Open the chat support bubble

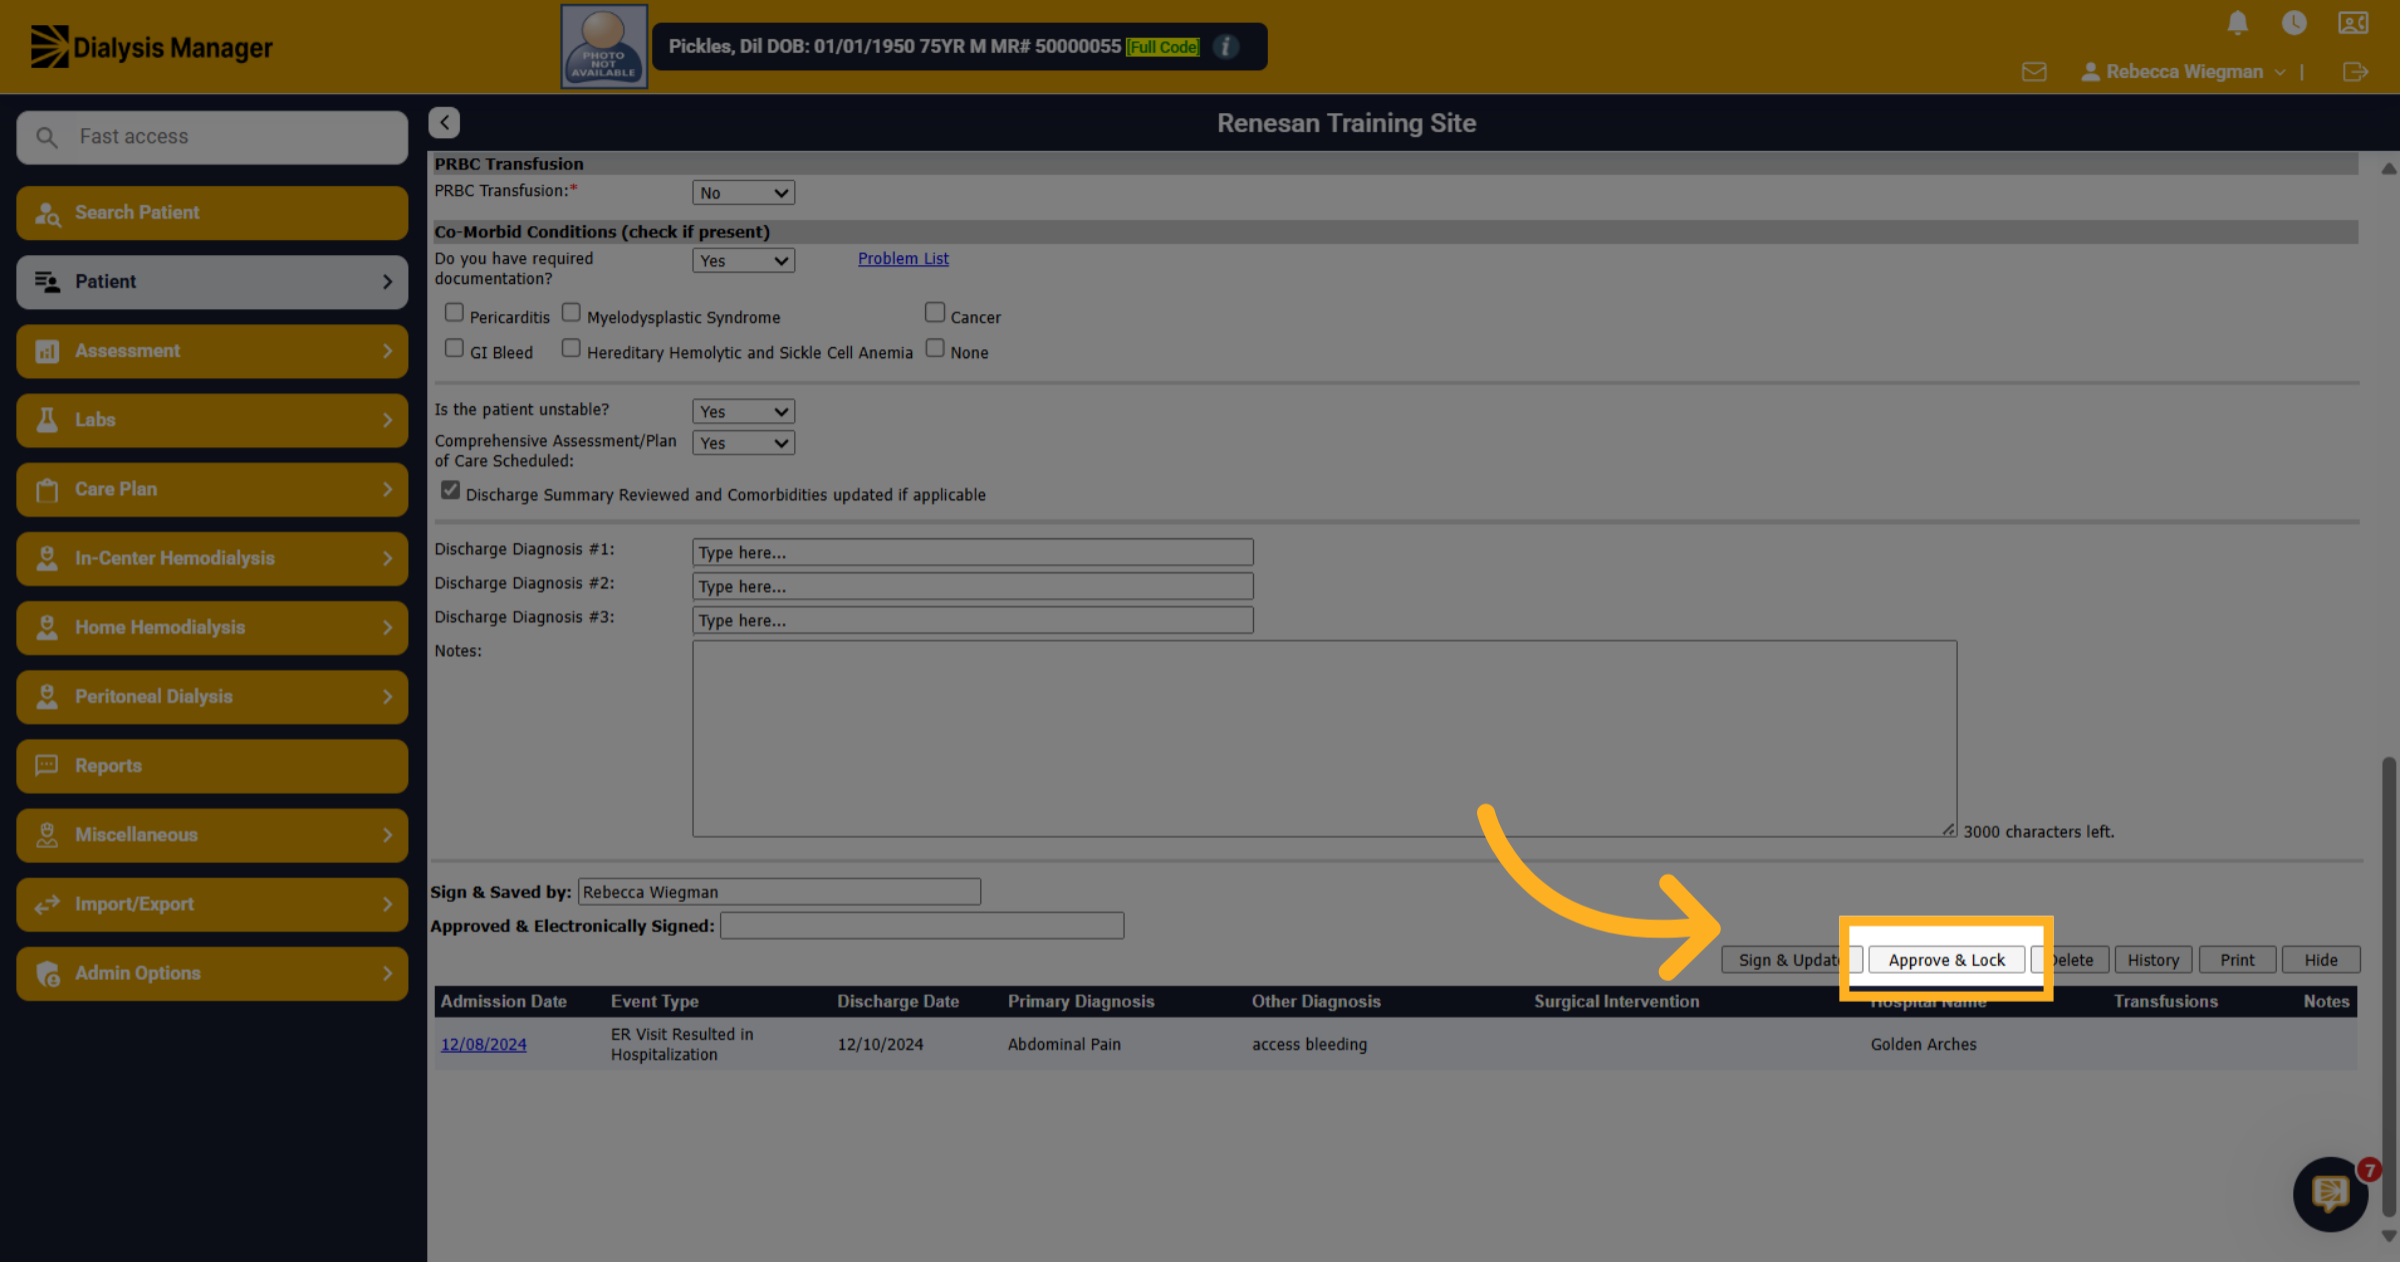[x=2330, y=1193]
